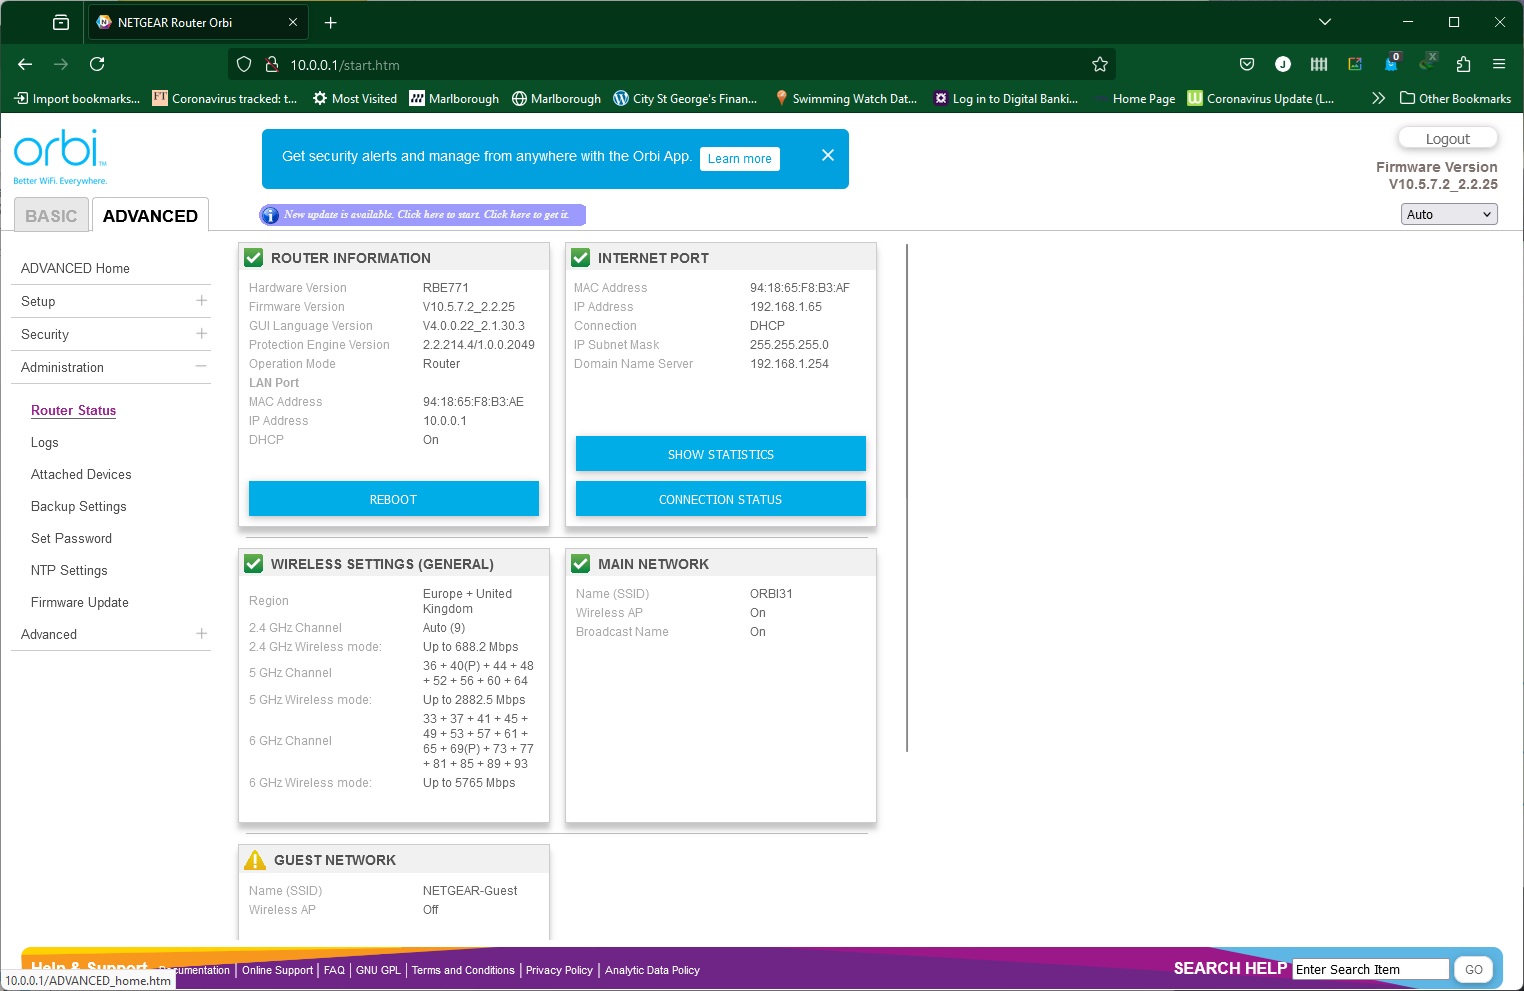Click the Guest Network warning icon
The width and height of the screenshot is (1524, 991).
tap(255, 860)
